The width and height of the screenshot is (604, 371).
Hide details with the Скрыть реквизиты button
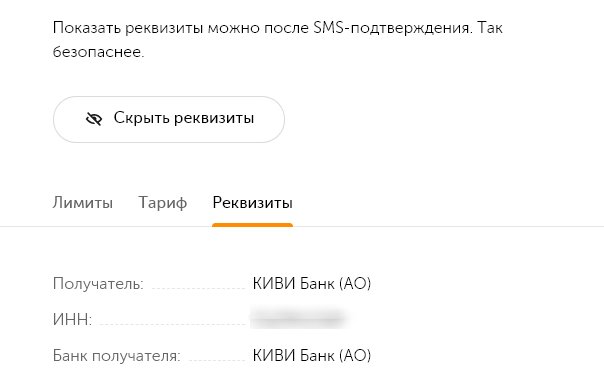coord(169,119)
